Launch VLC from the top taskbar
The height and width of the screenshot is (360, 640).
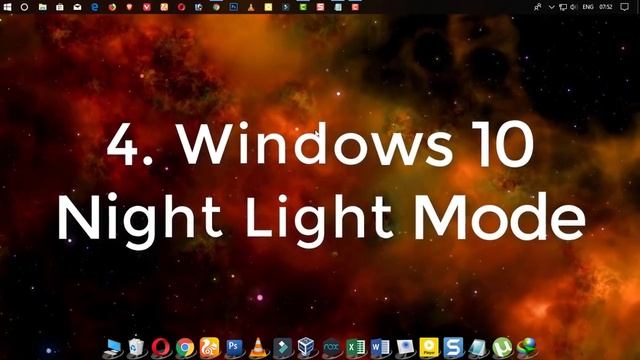tap(251, 7)
